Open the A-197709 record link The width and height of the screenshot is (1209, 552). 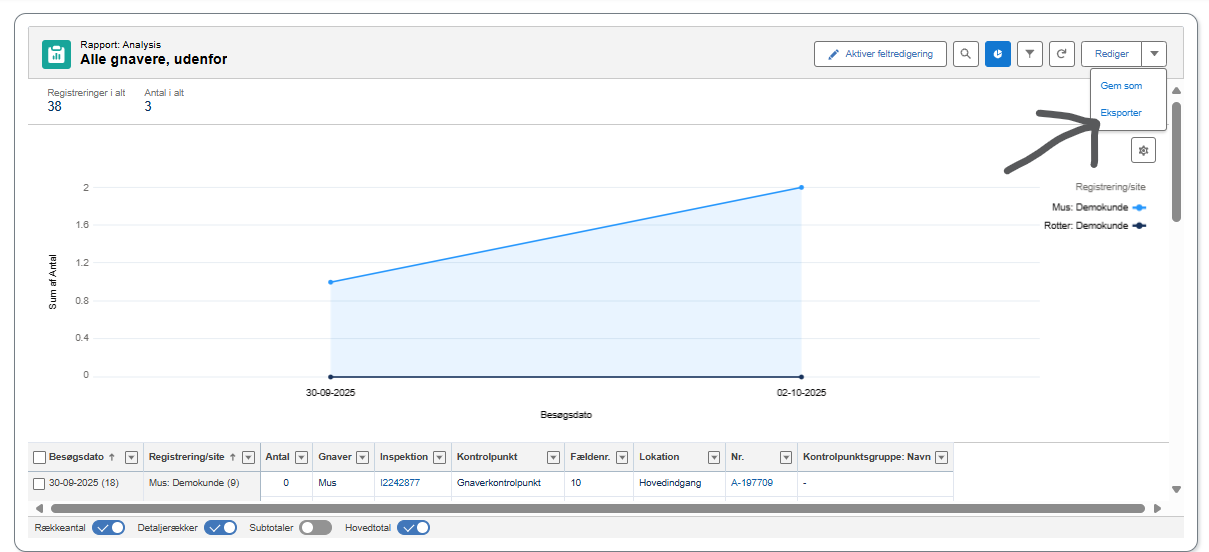click(751, 483)
